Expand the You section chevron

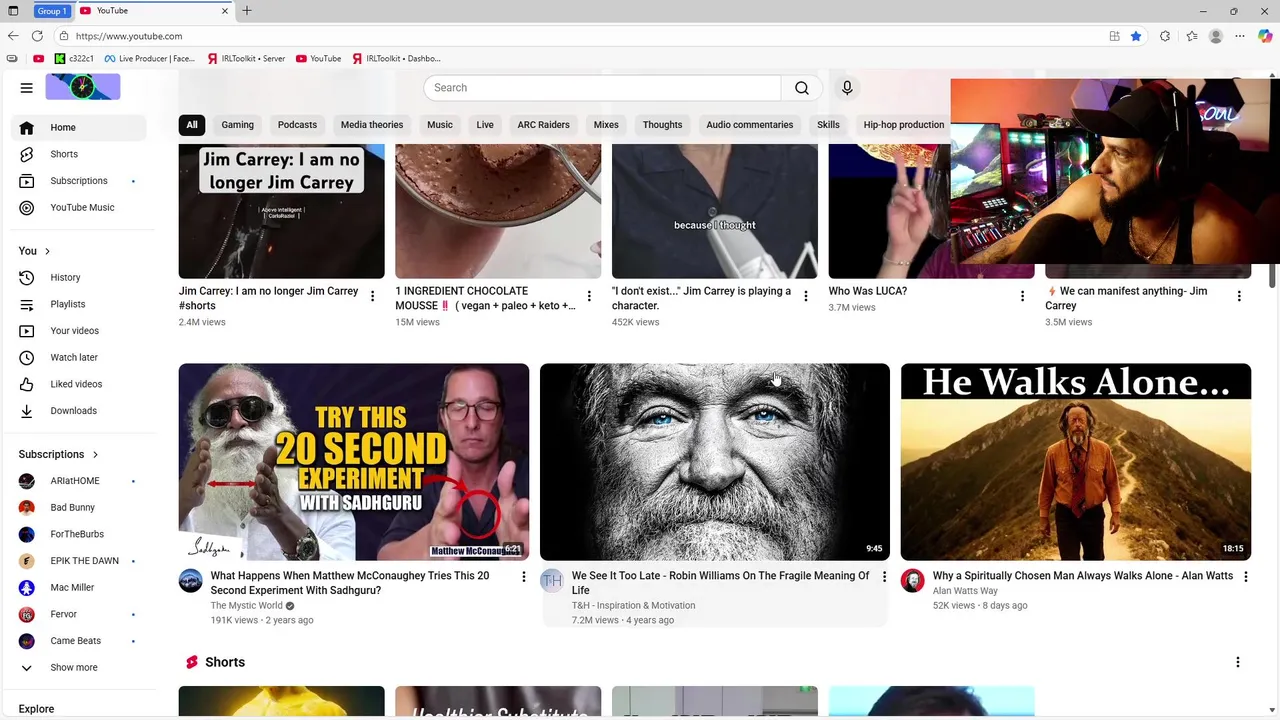pyautogui.click(x=47, y=251)
